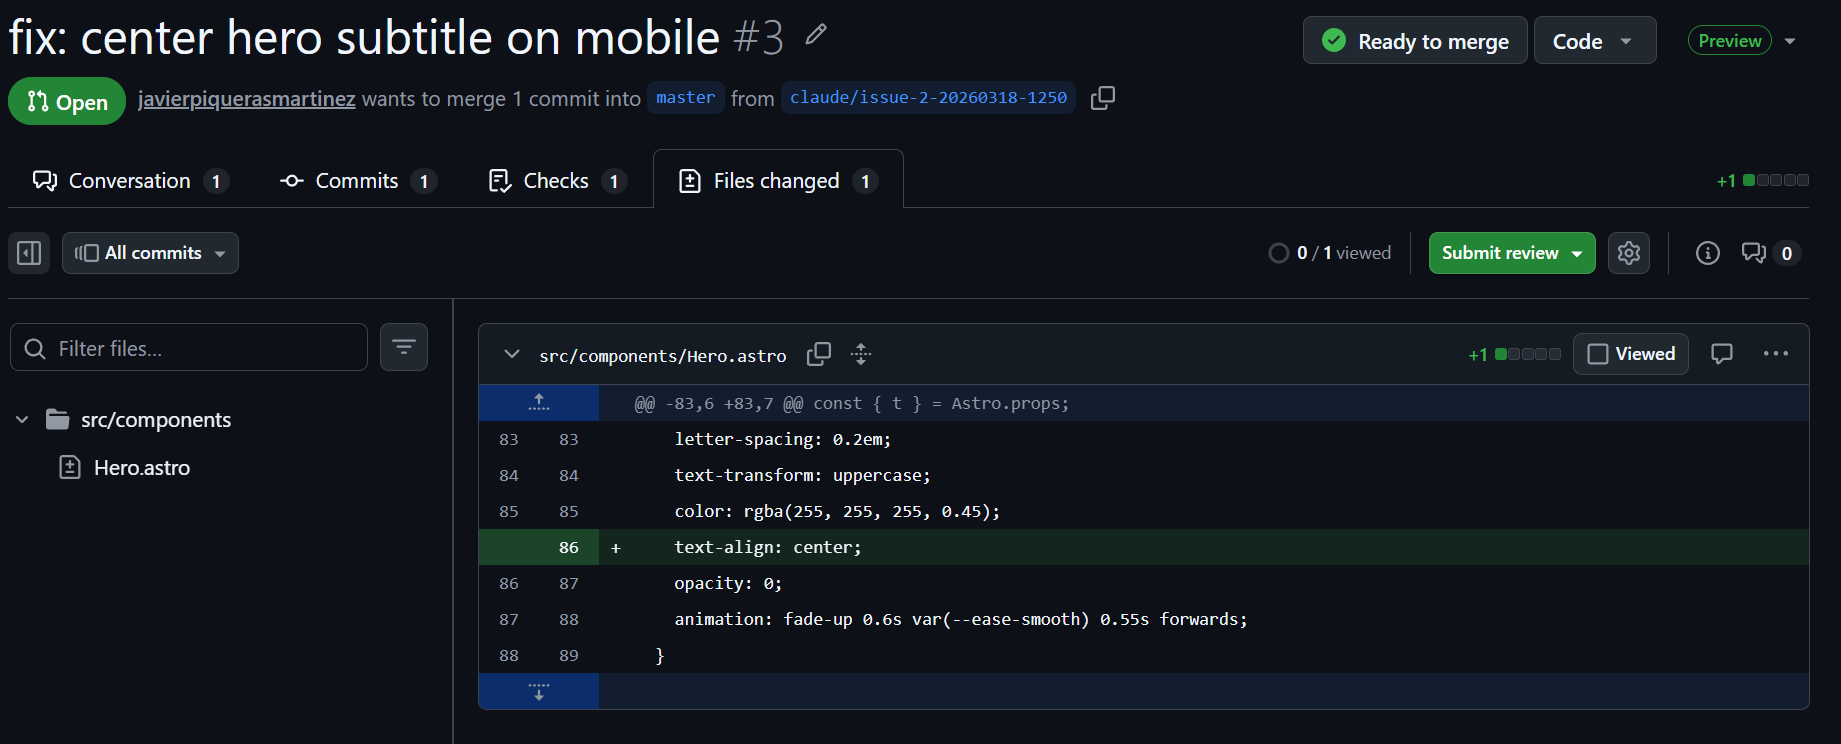Click the 'opacity: 0;' code line

click(728, 584)
